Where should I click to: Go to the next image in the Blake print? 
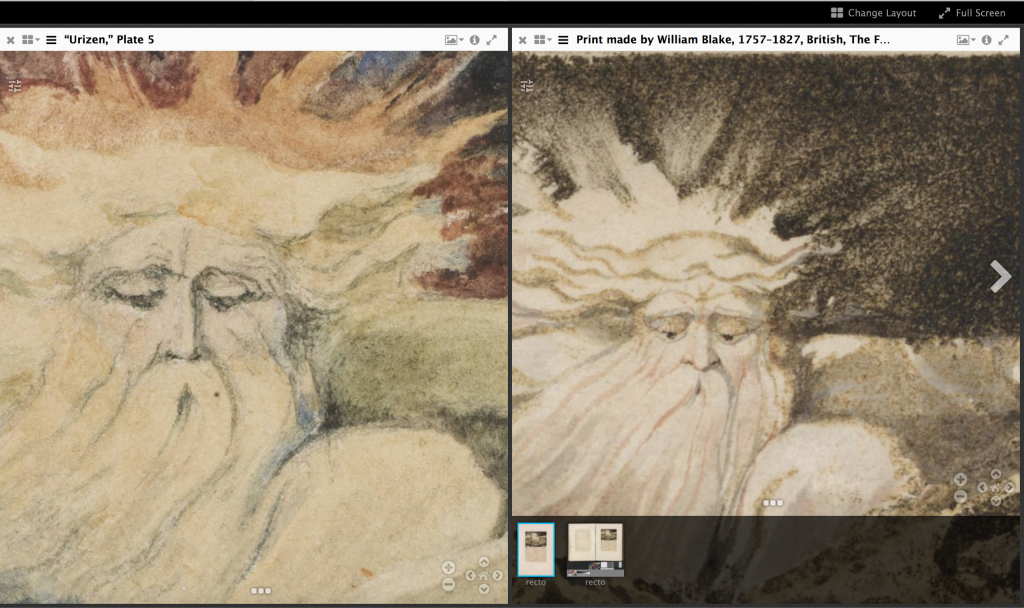pos(1000,276)
